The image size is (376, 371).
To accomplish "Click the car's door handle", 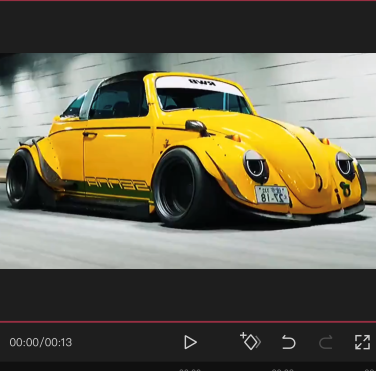I will 89,135.
